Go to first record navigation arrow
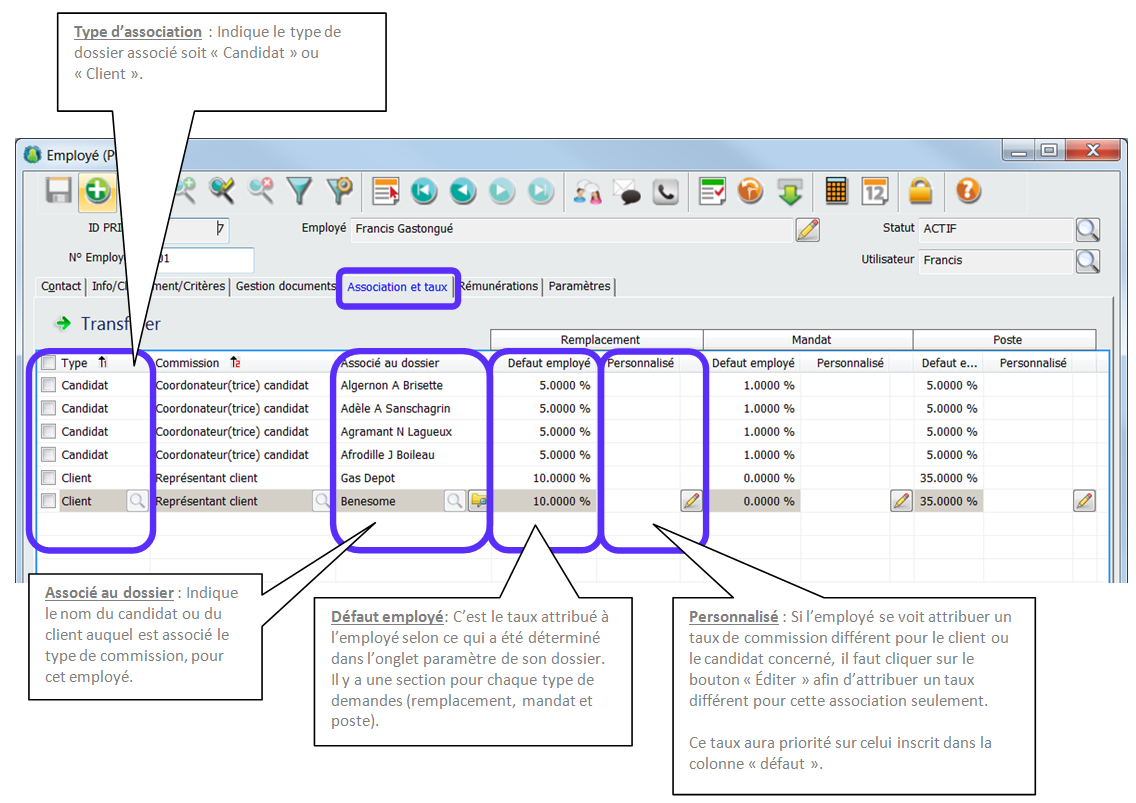This screenshot has width=1136, height=803. (x=423, y=192)
